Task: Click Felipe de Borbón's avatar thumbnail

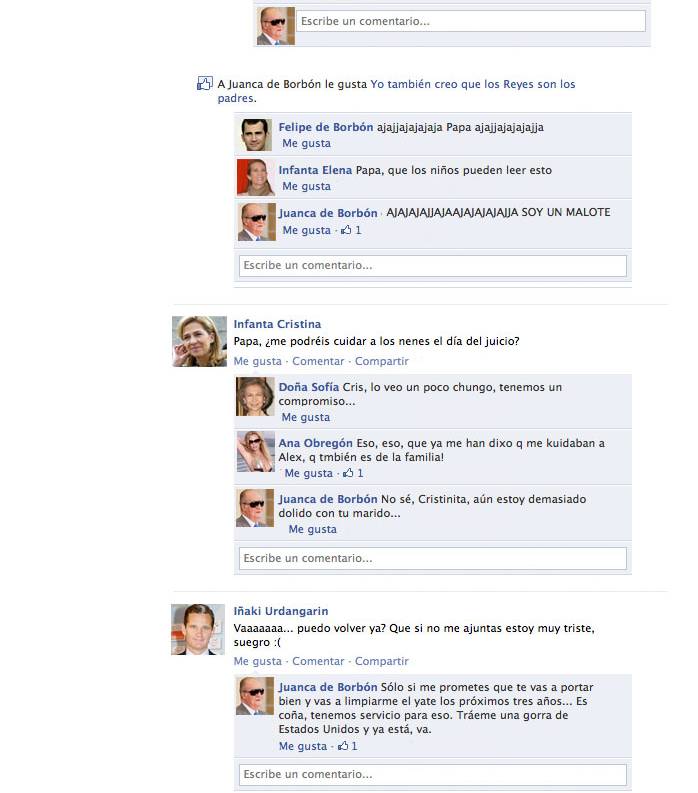Action: point(255,135)
